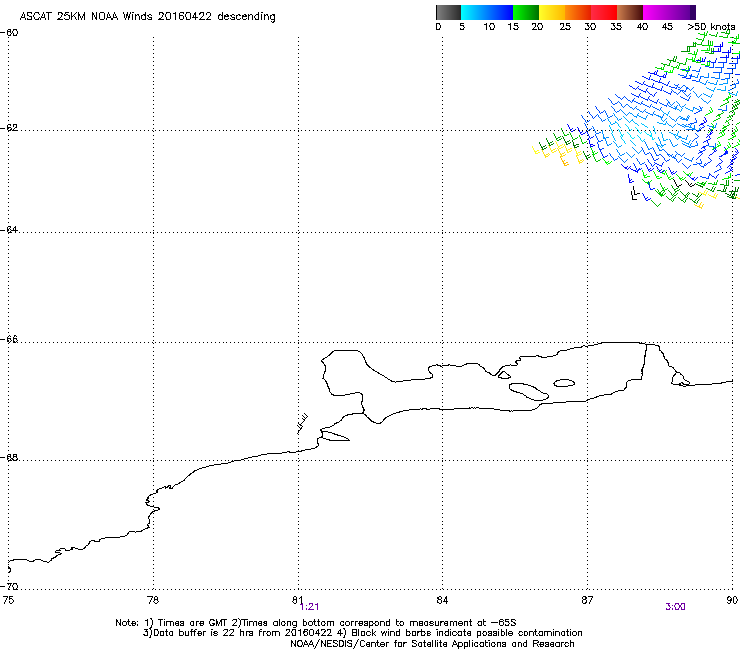Click the green 15–20 knots legend segment
Viewport: 740px width, 650px height.
point(526,12)
